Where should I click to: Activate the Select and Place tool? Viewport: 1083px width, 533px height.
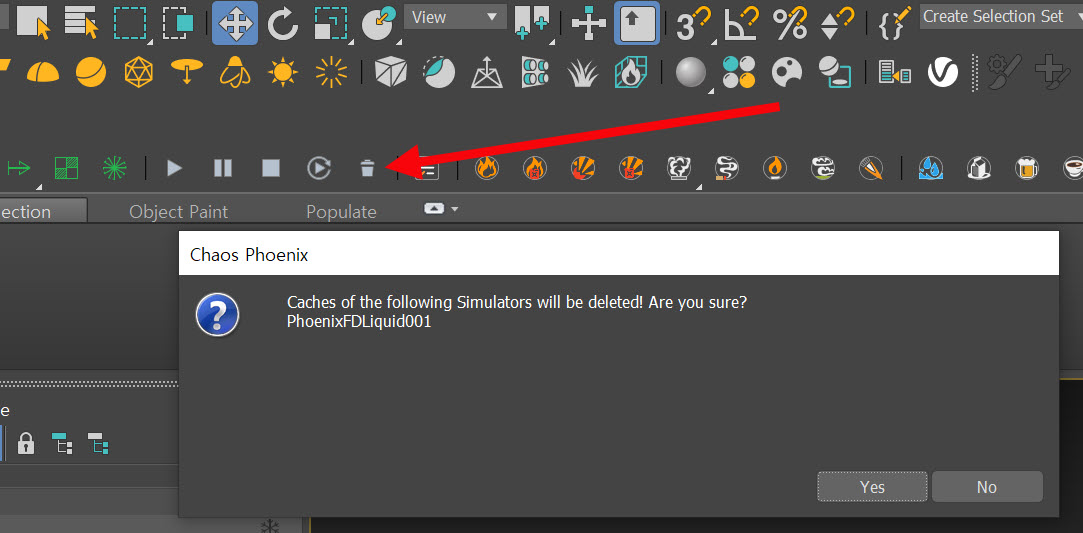[379, 23]
